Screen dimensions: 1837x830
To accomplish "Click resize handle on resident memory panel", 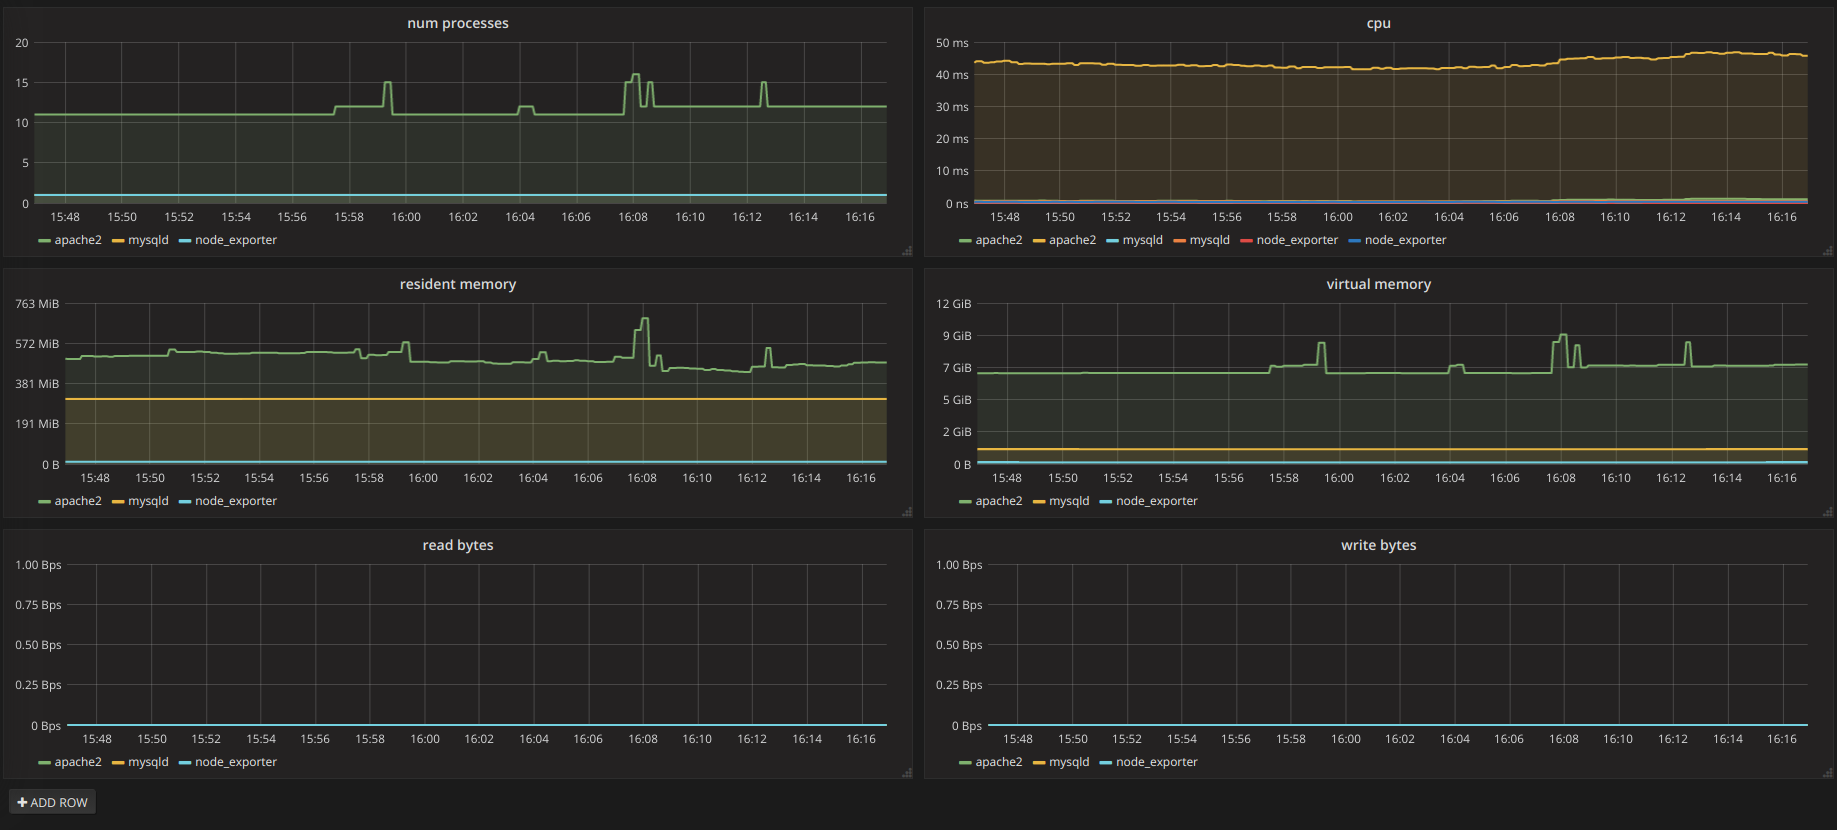I will [907, 512].
